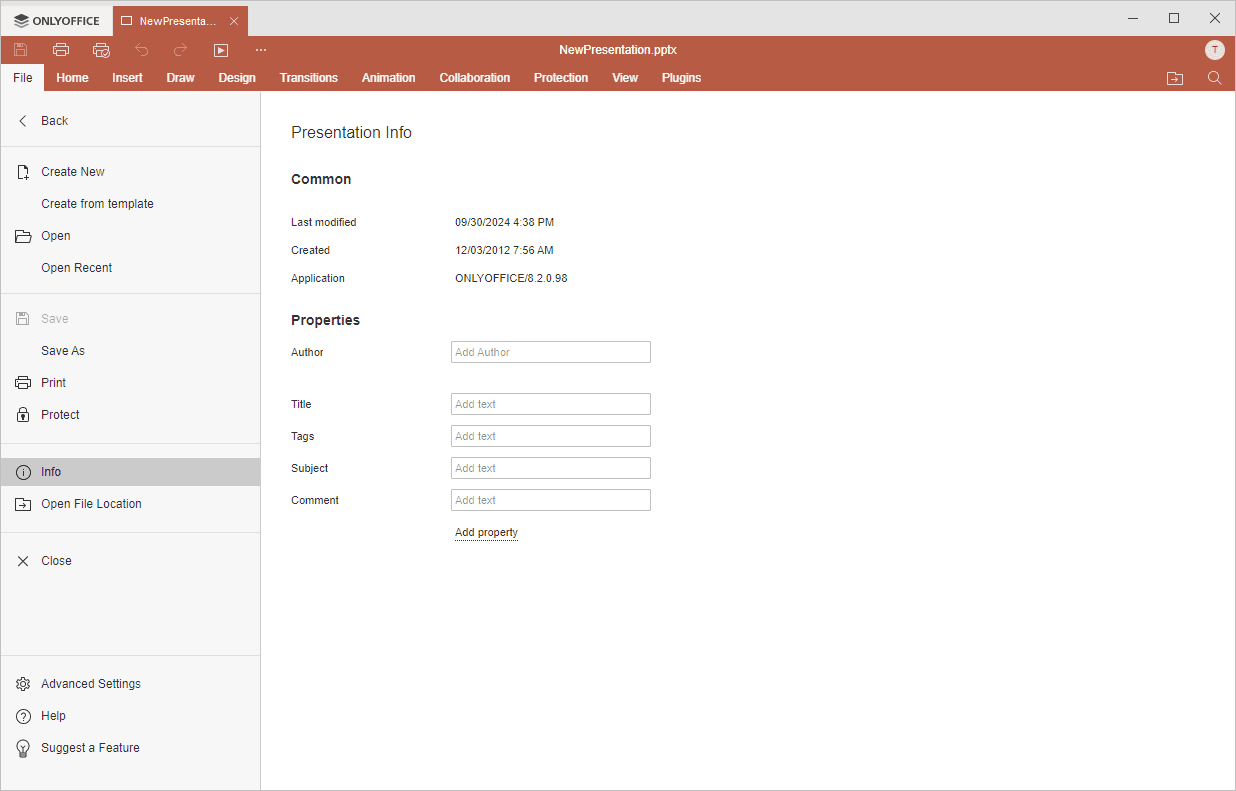Image resolution: width=1236 pixels, height=791 pixels.
Task: Go Back from the File menu
Action: coord(54,121)
